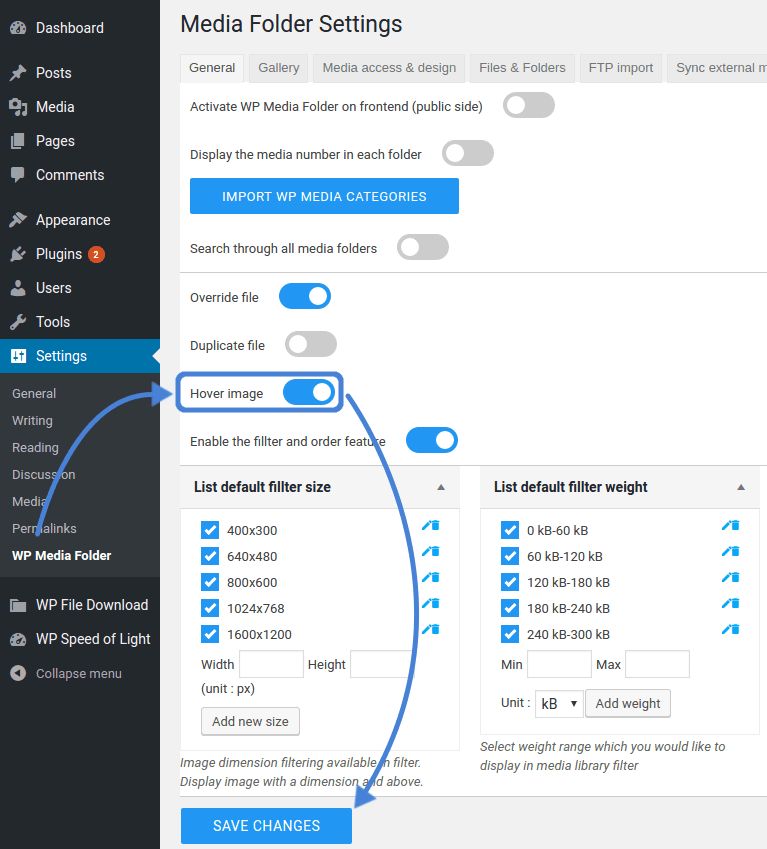
Task: Open the Files & Folders tab
Action: (x=522, y=68)
